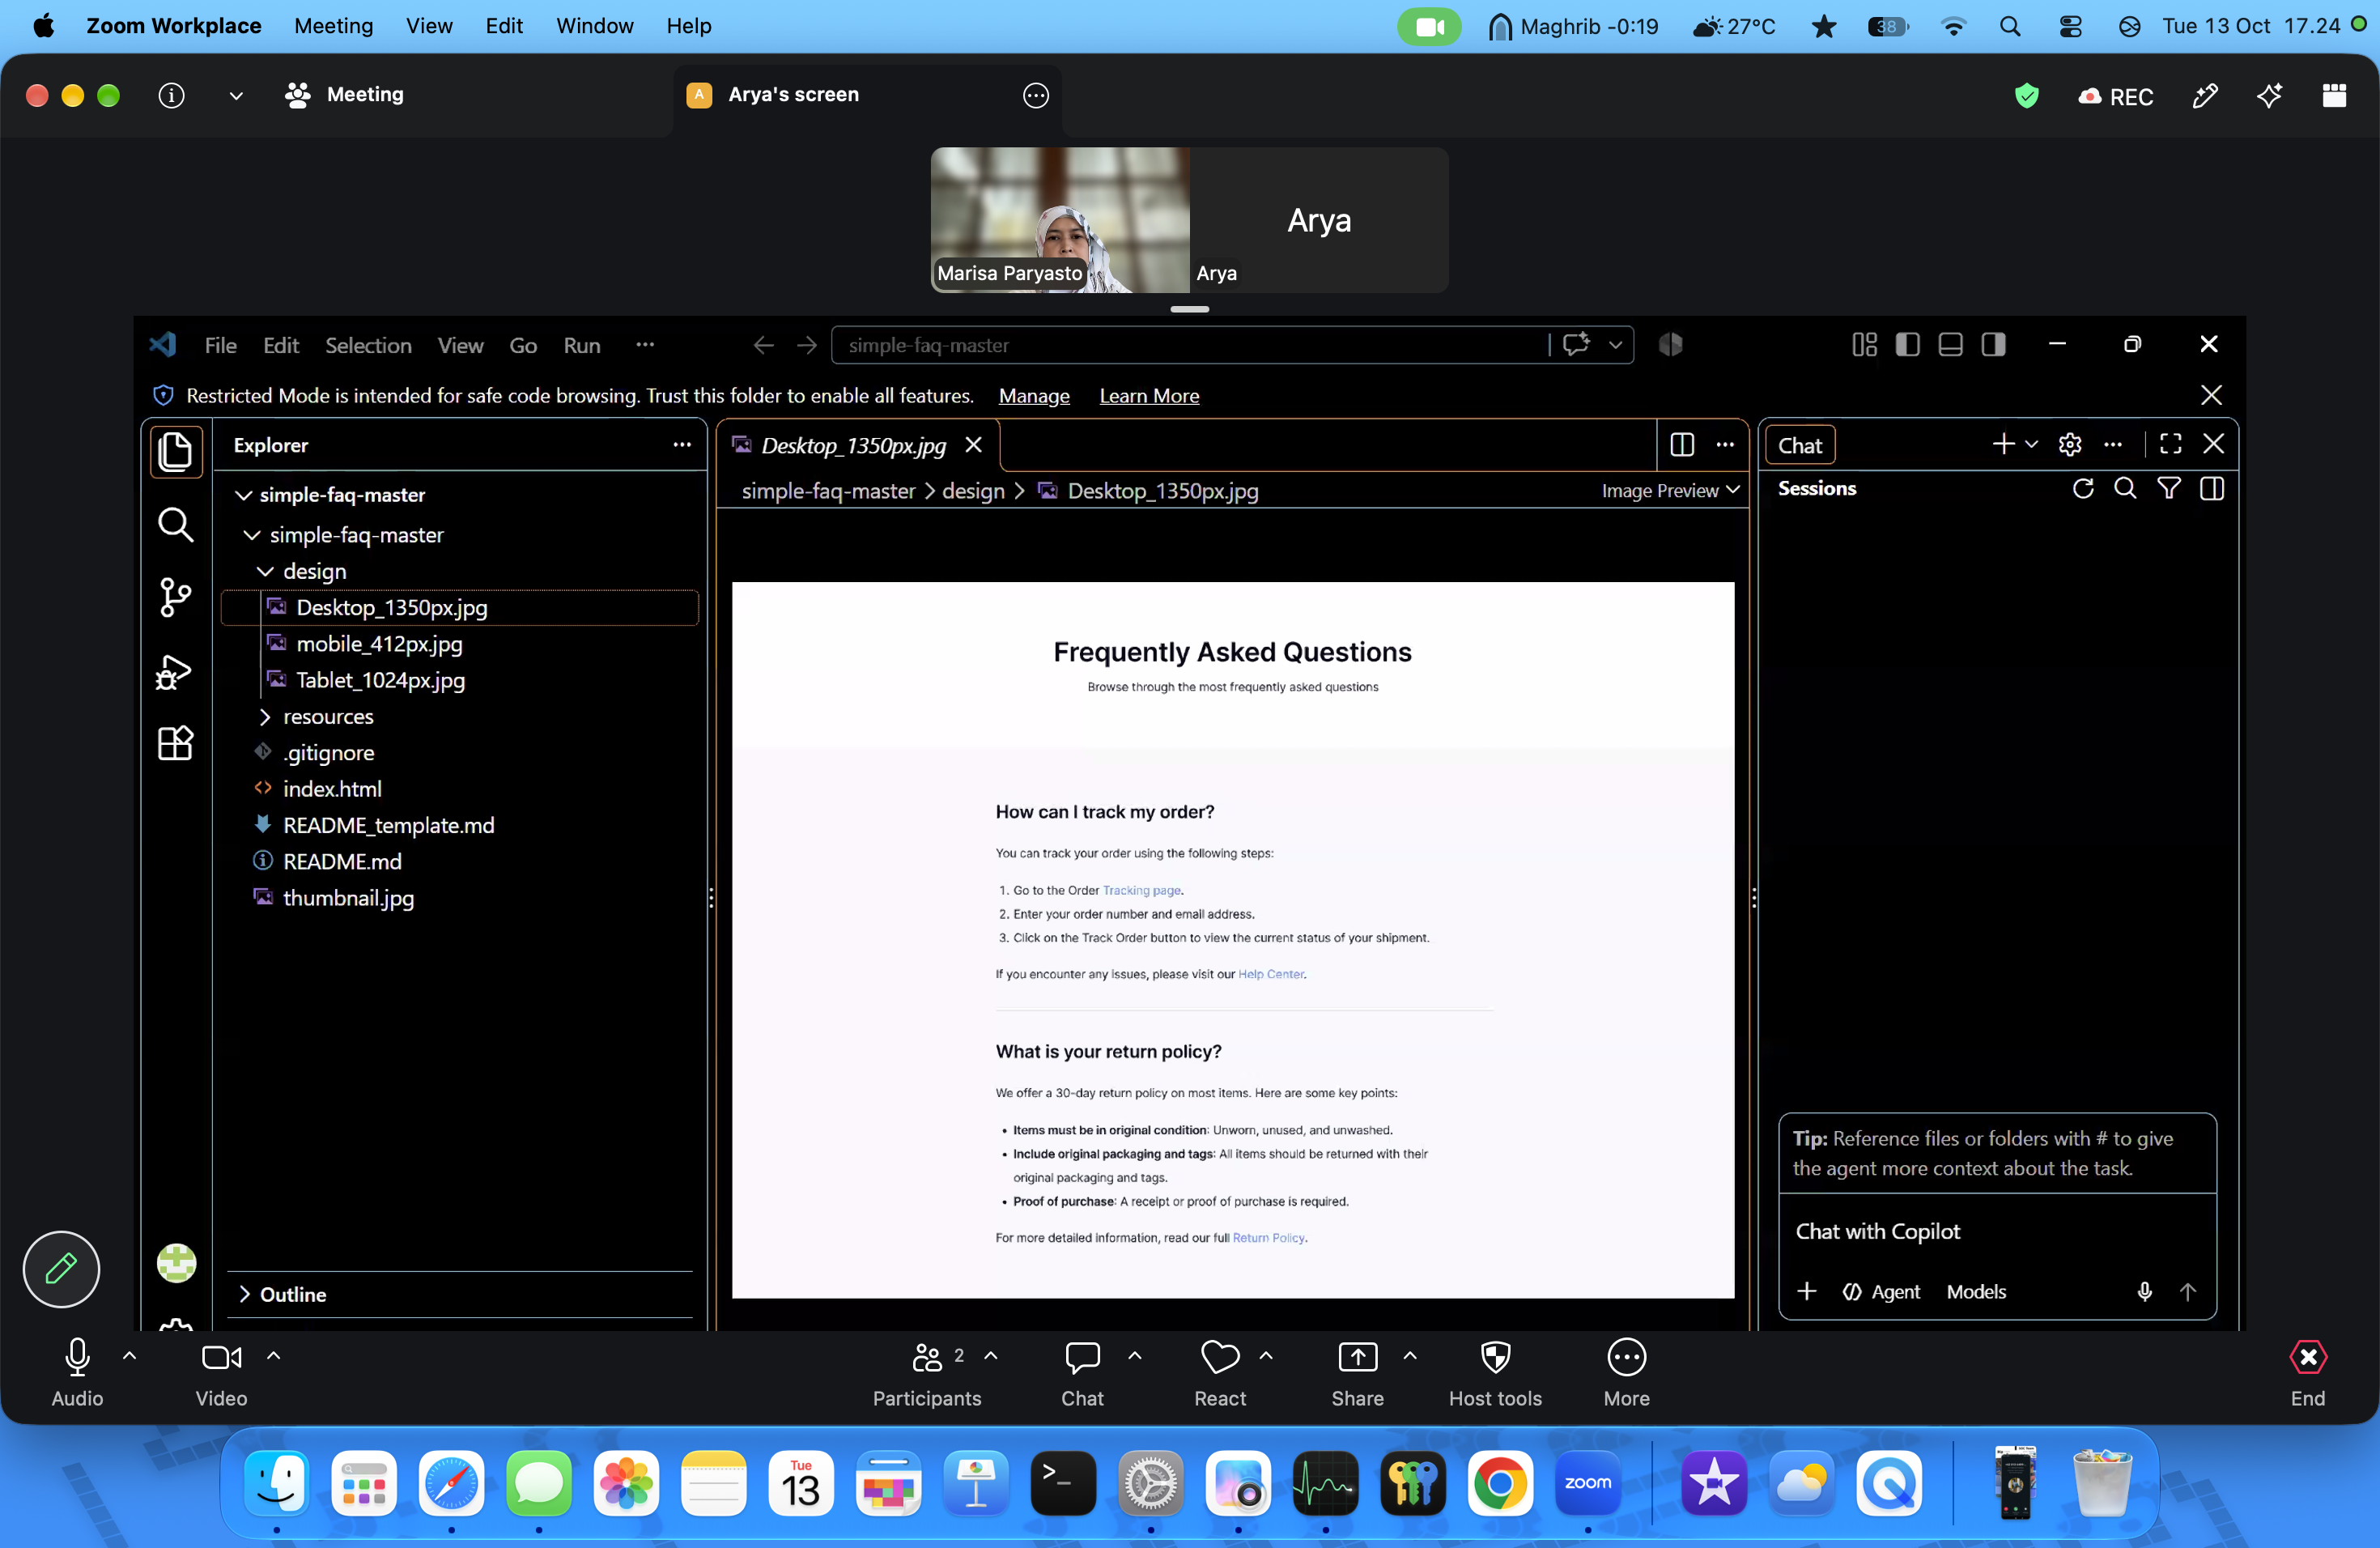The height and width of the screenshot is (1548, 2380).
Task: Go back in VS Code navigation
Action: (764, 345)
